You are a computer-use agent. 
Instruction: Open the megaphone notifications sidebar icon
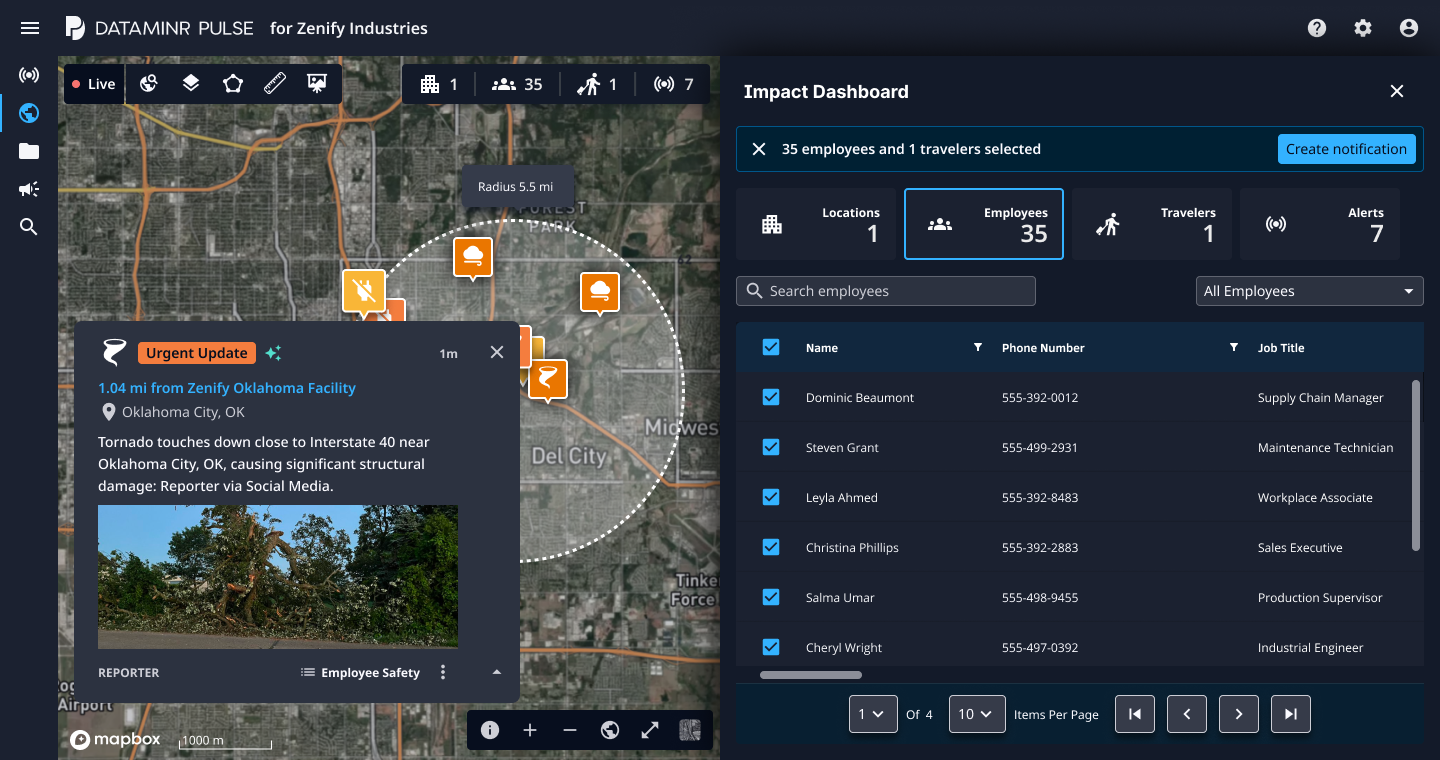(29, 189)
